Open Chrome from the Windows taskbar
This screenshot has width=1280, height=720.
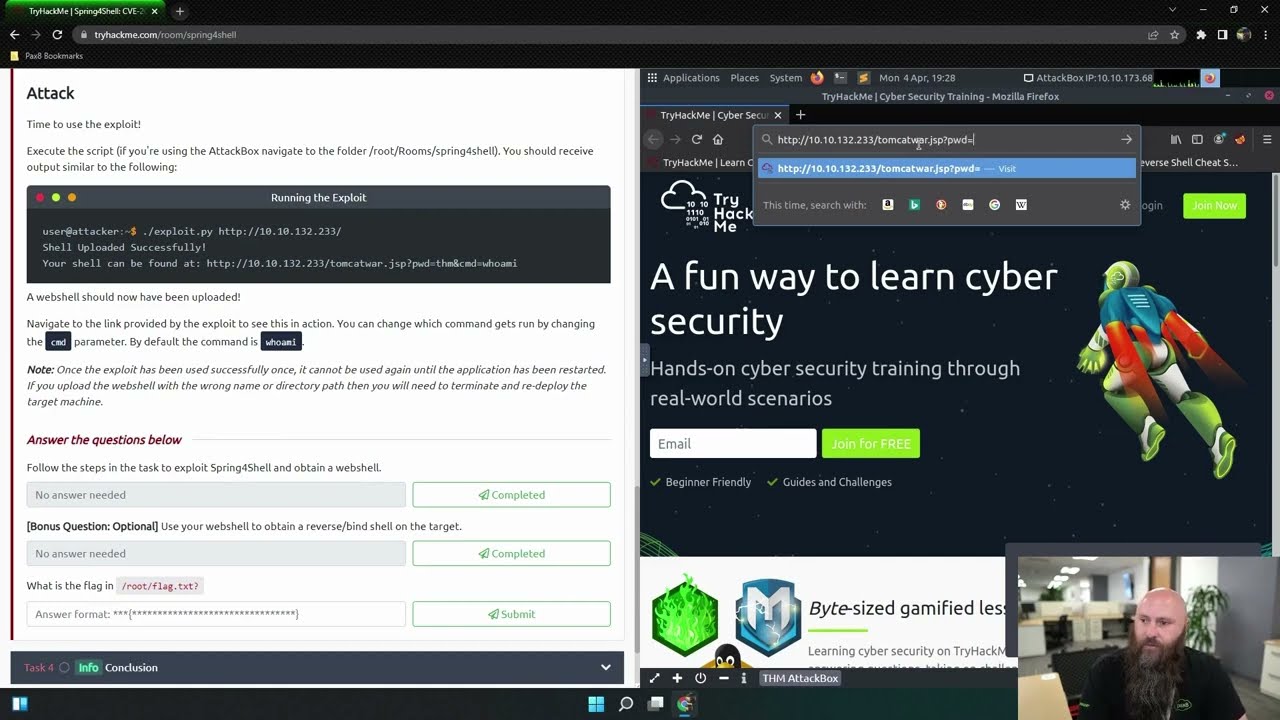pos(685,704)
